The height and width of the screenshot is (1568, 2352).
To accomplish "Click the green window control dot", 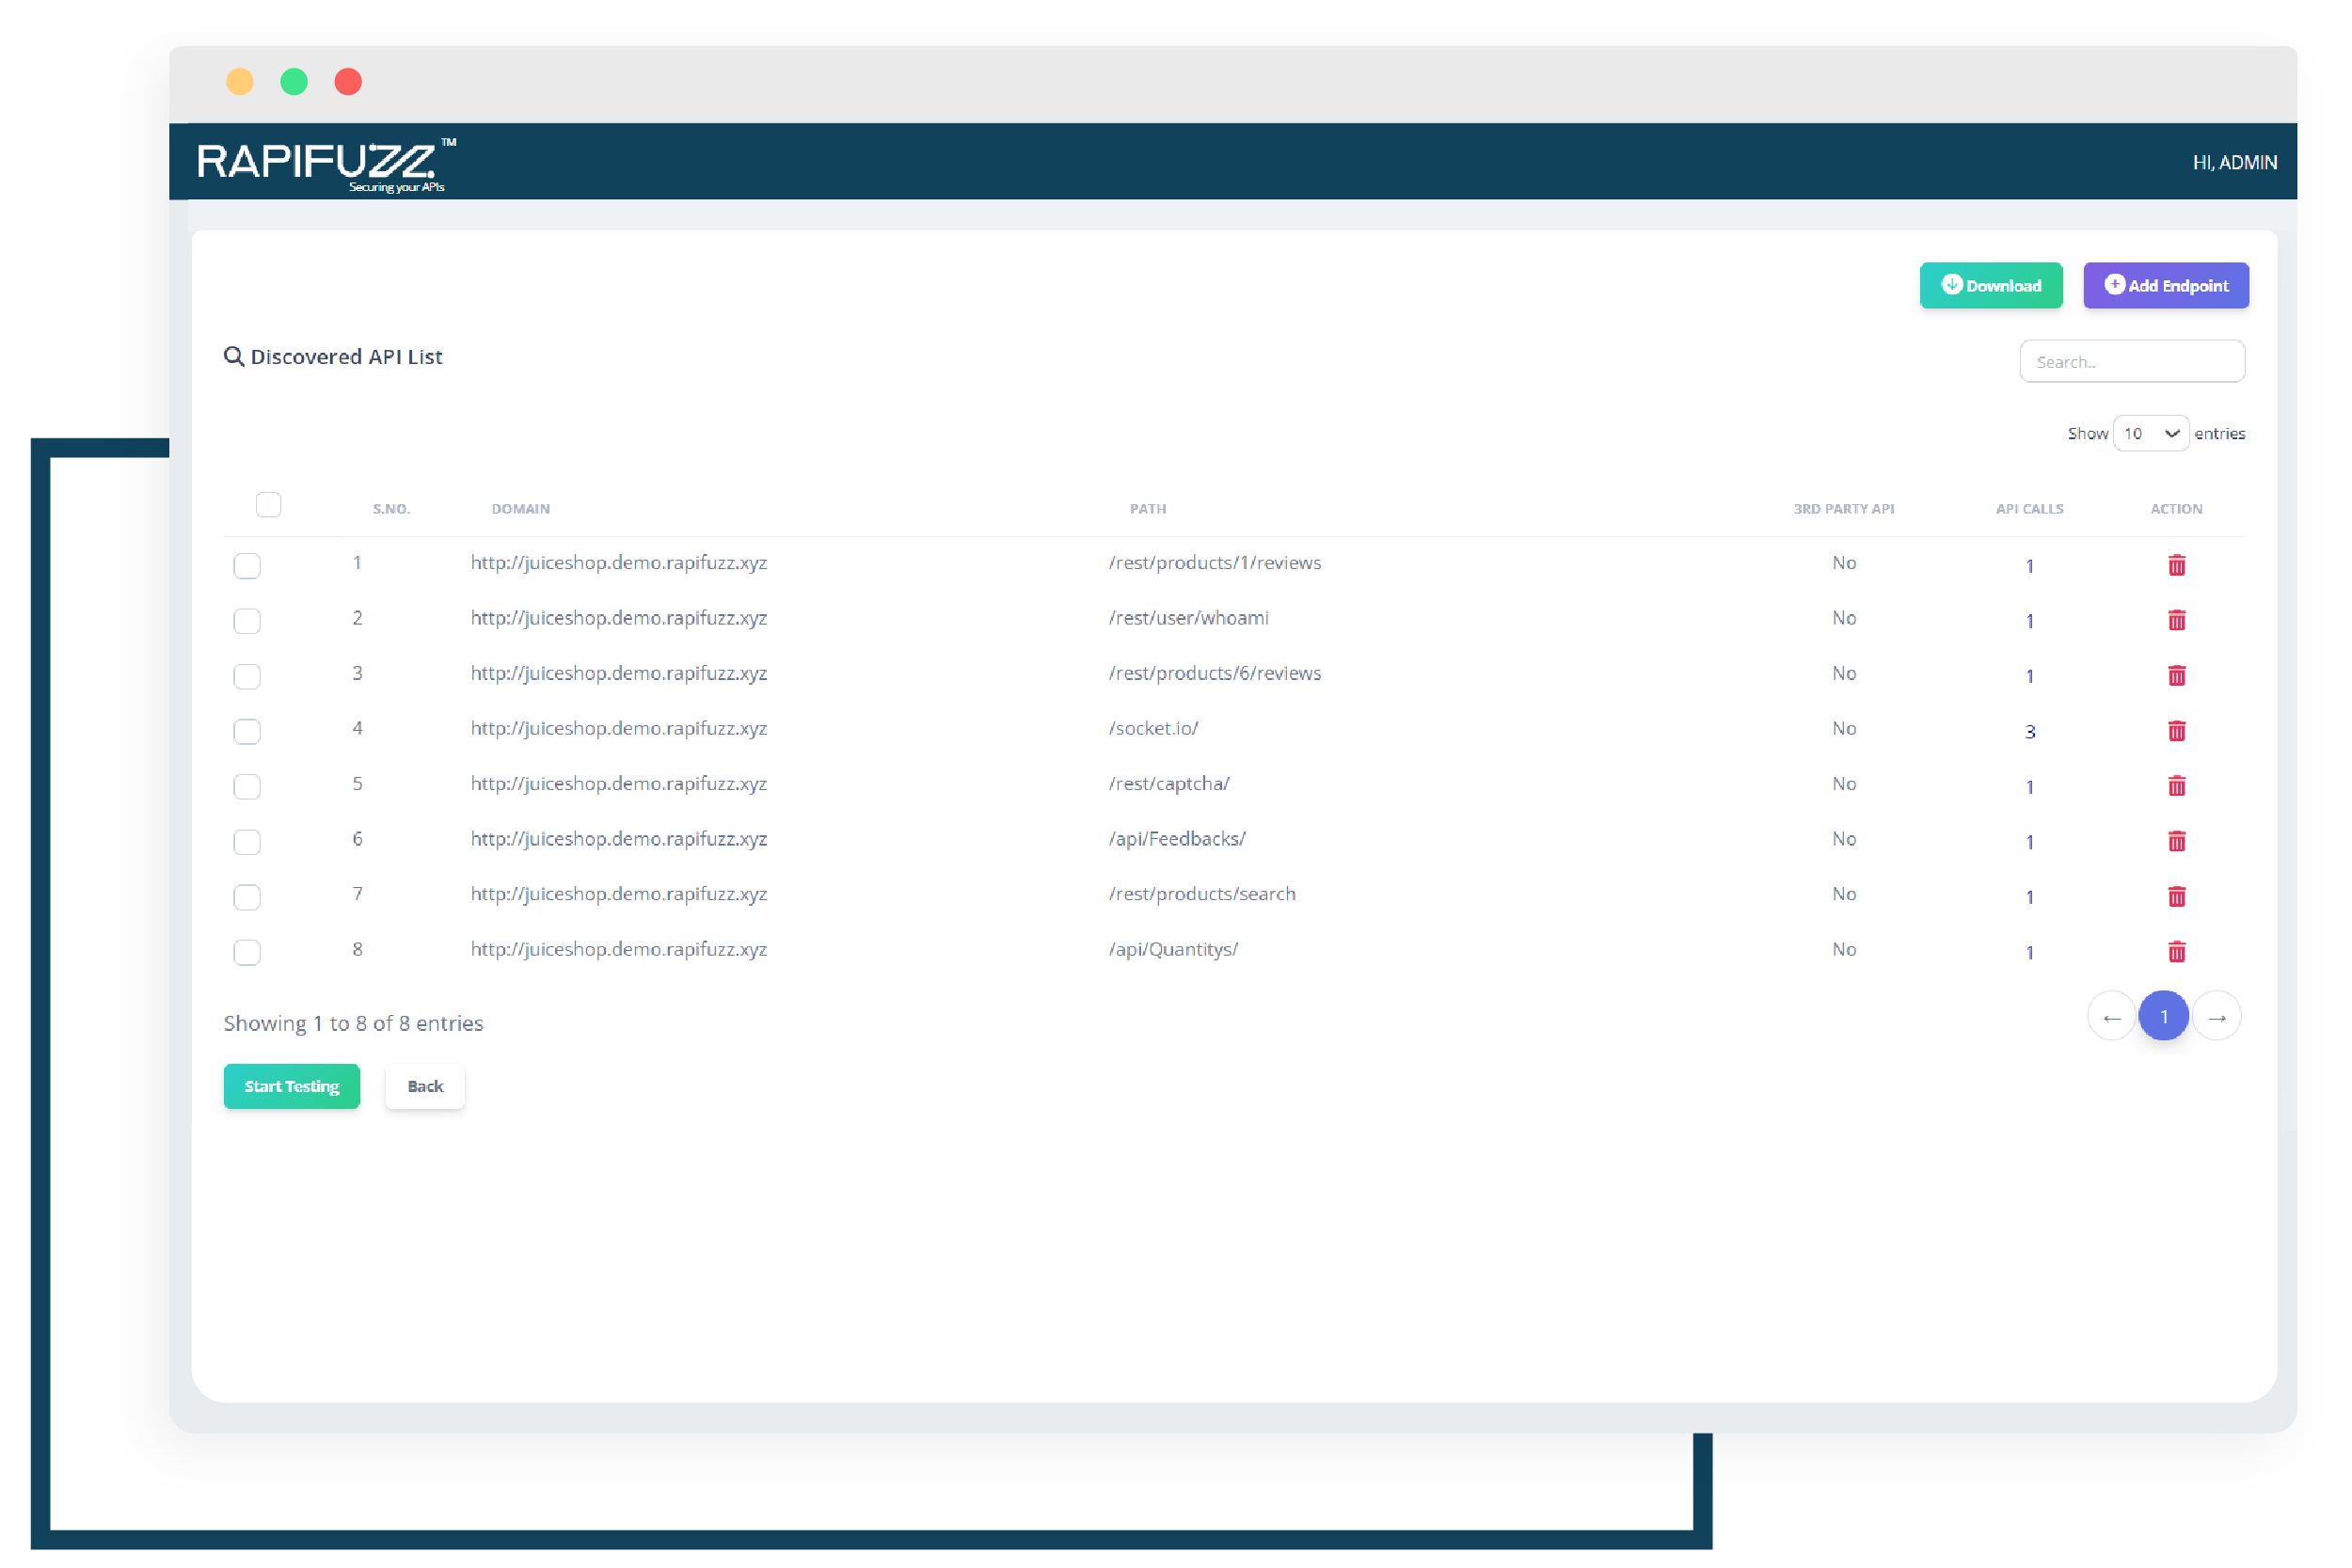I will click(x=294, y=81).
